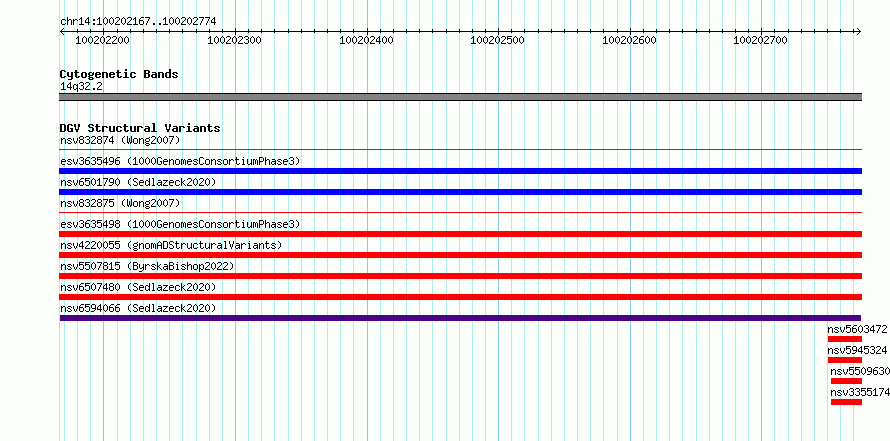Click the short red bar under nsv5945324
Image resolution: width=890 pixels, height=441 pixels.
[845, 360]
